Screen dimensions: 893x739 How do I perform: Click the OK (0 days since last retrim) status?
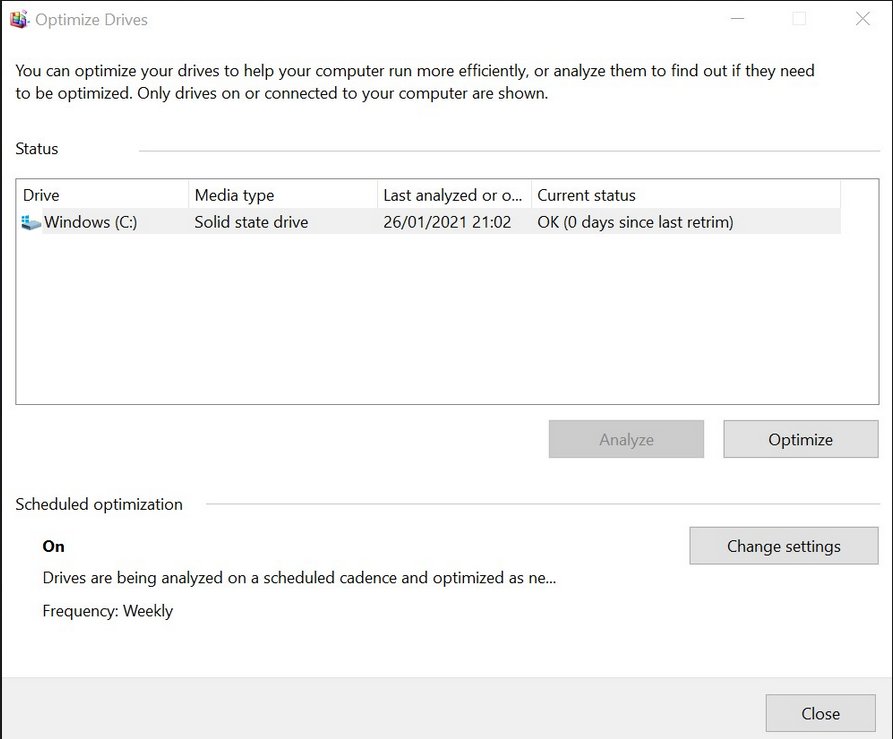(x=635, y=222)
